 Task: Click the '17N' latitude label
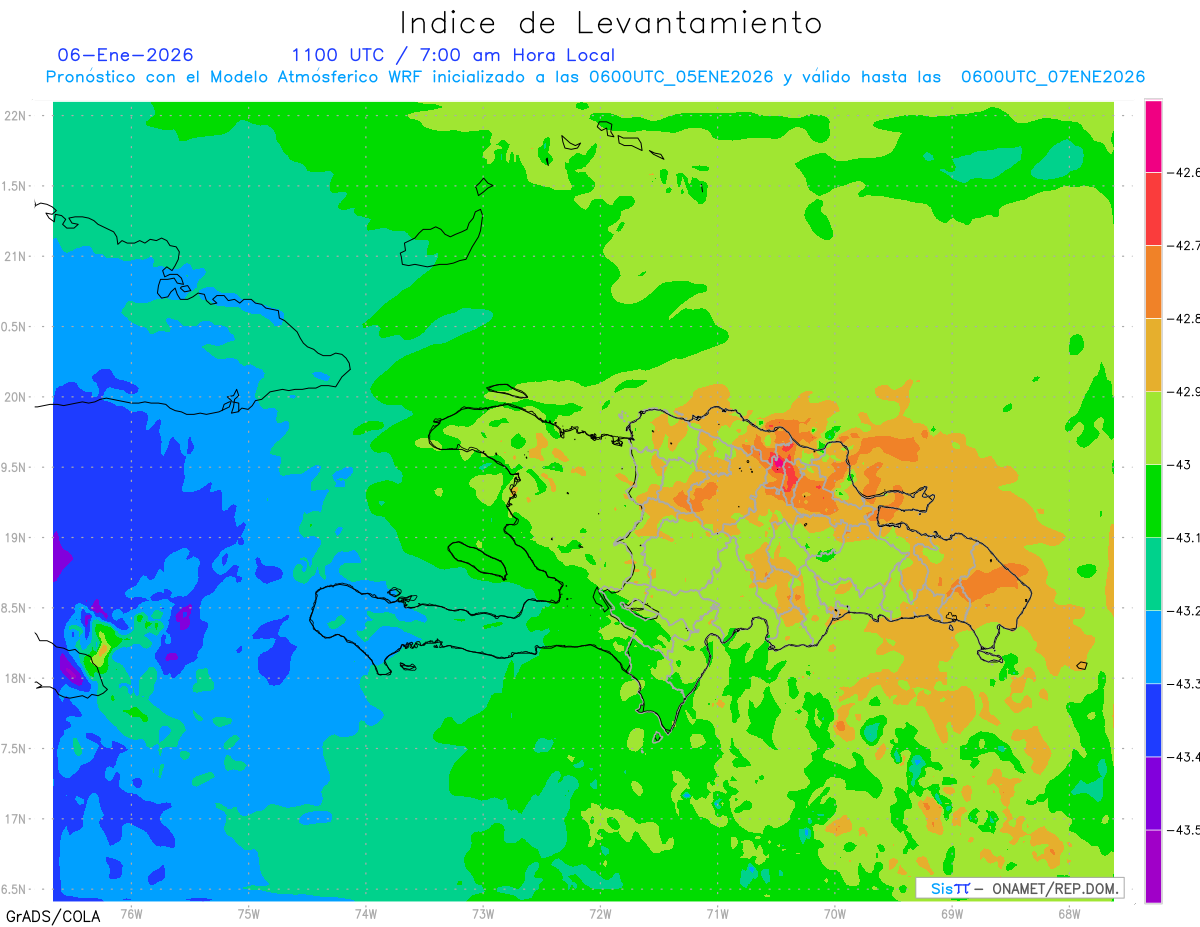[x=17, y=820]
